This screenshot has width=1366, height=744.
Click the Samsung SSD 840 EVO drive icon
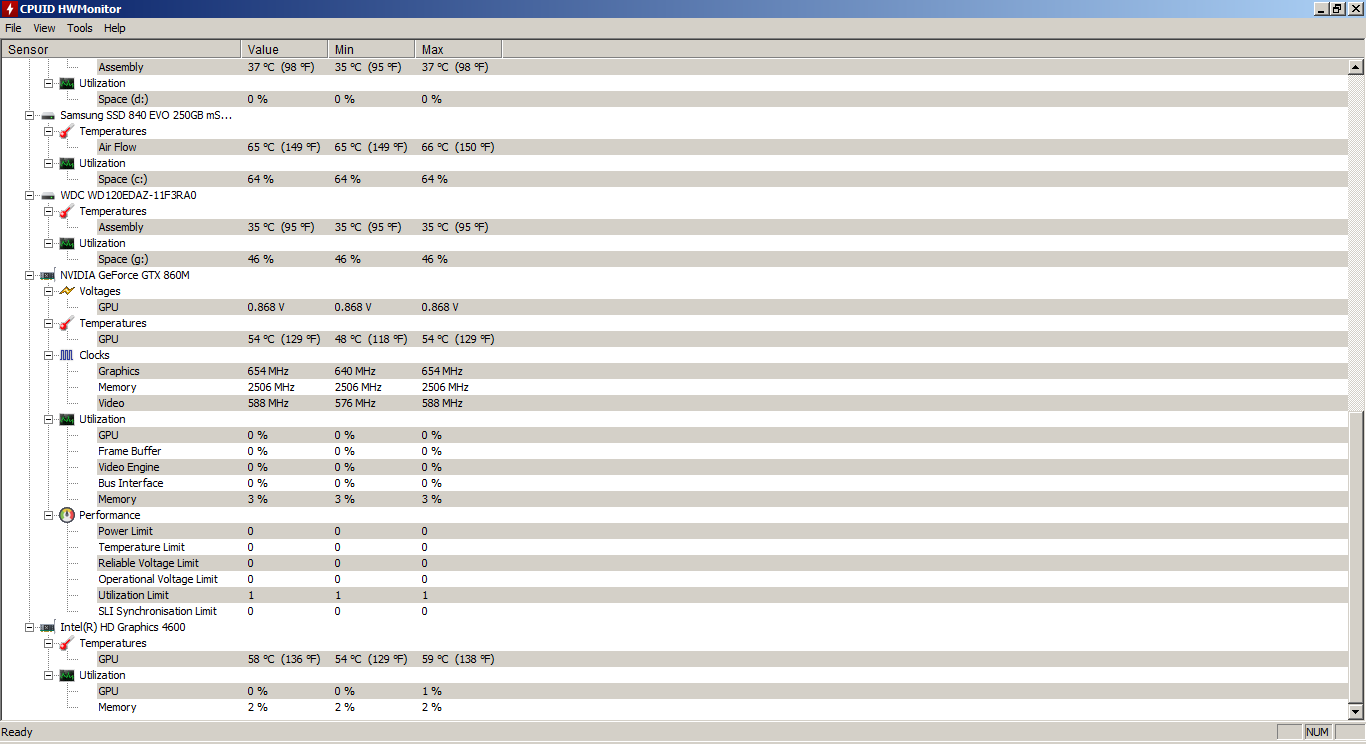coord(48,115)
